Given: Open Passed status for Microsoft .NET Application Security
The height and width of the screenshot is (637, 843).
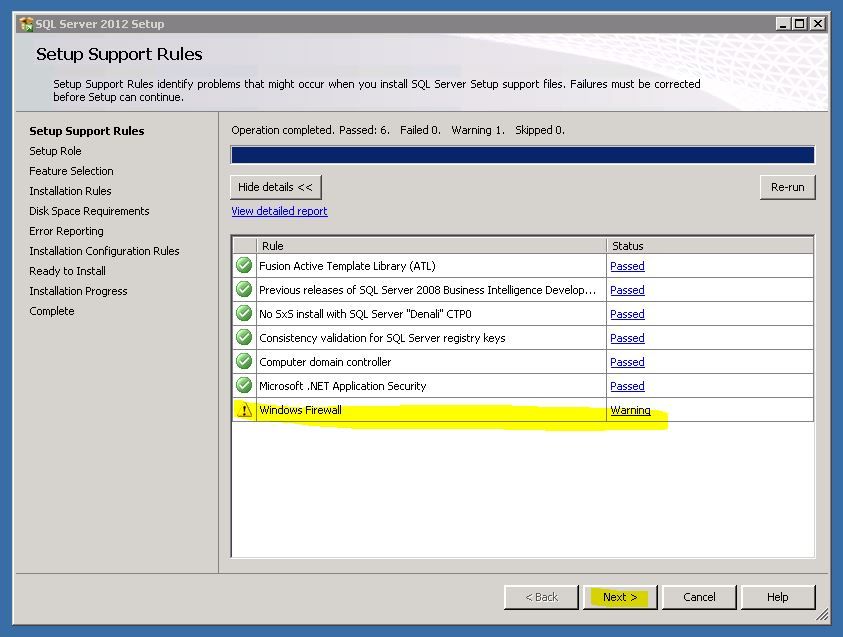Looking at the screenshot, I should tap(627, 386).
